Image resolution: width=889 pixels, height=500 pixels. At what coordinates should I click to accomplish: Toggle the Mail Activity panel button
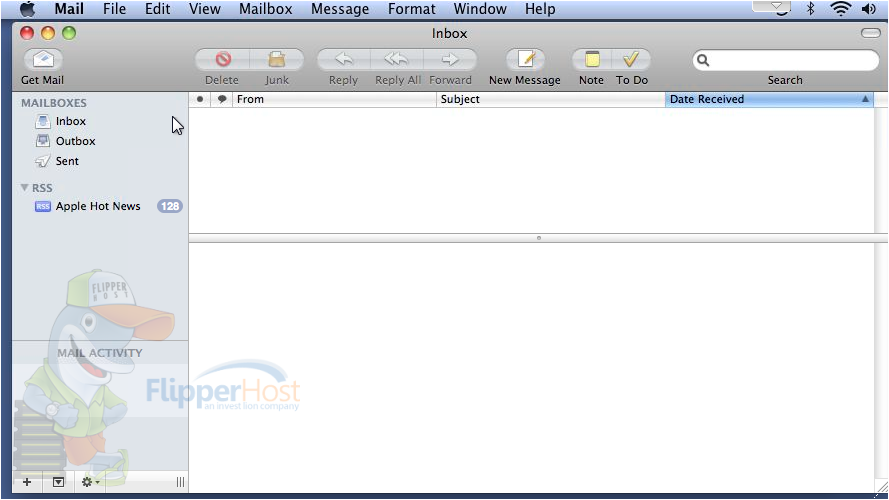coord(58,482)
